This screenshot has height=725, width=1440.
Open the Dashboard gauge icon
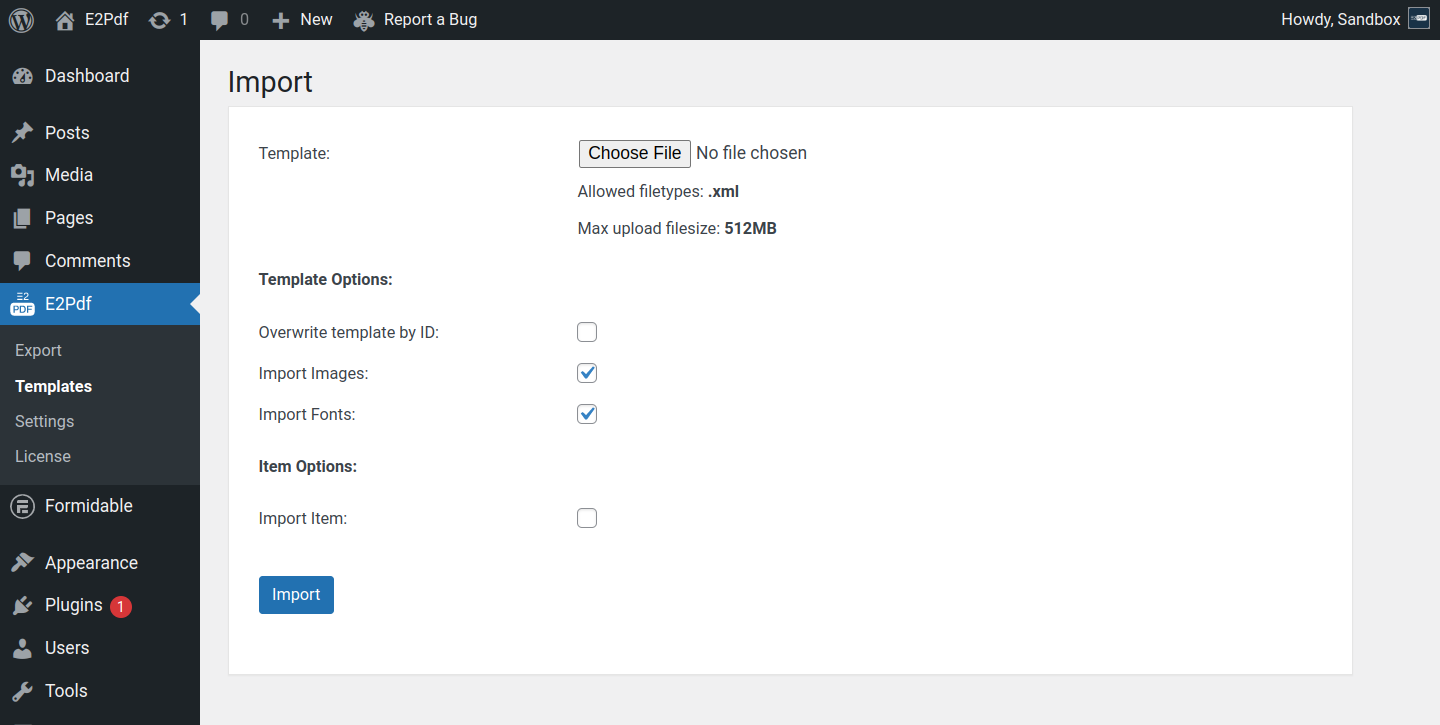tap(22, 76)
